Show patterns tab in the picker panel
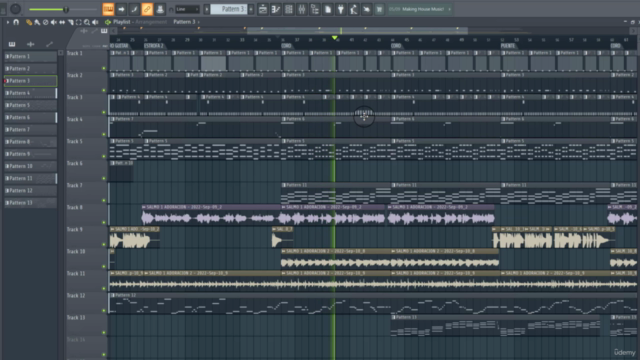 (12, 44)
